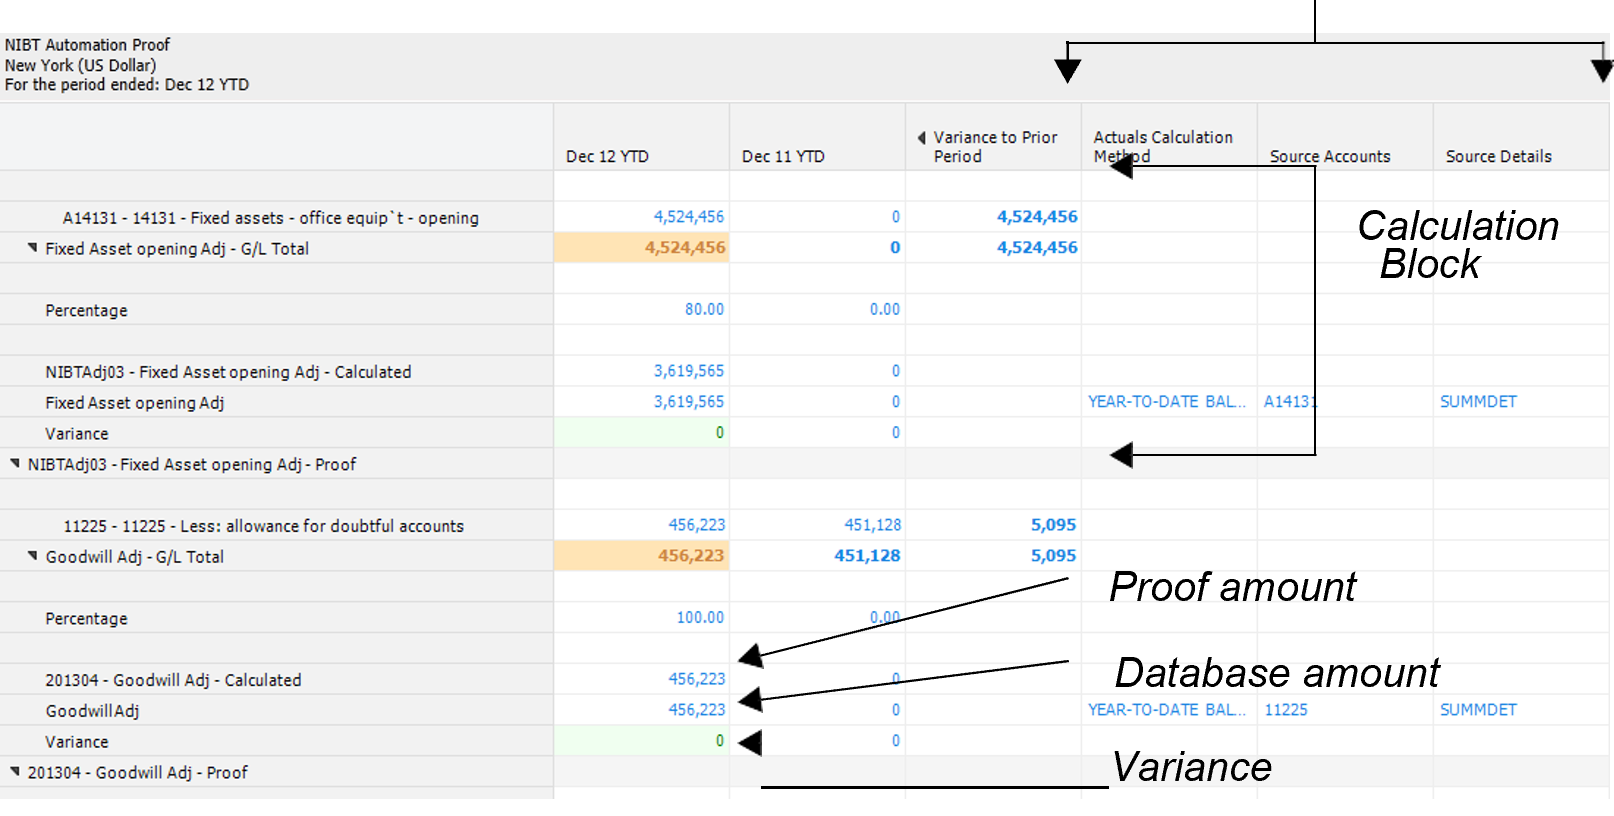This screenshot has height=816, width=1614.
Task: Open YEAR-TO-DATE BAL method in GoodwillAdj row
Action: 1166,710
